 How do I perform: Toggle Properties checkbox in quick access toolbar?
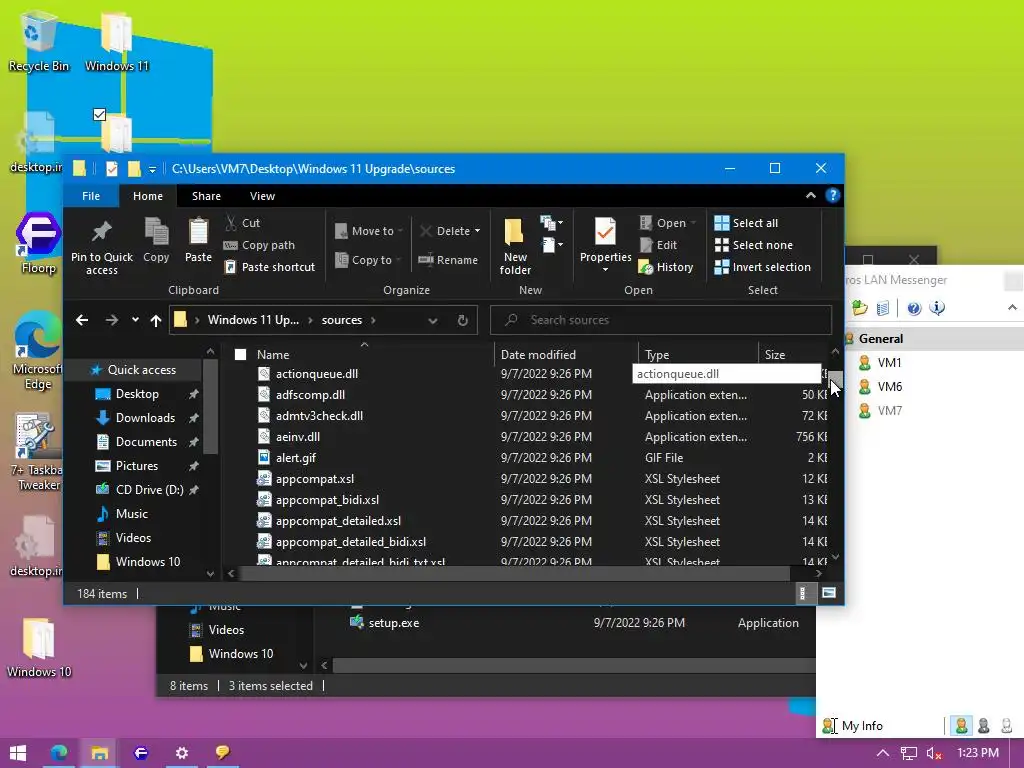click(x=112, y=168)
